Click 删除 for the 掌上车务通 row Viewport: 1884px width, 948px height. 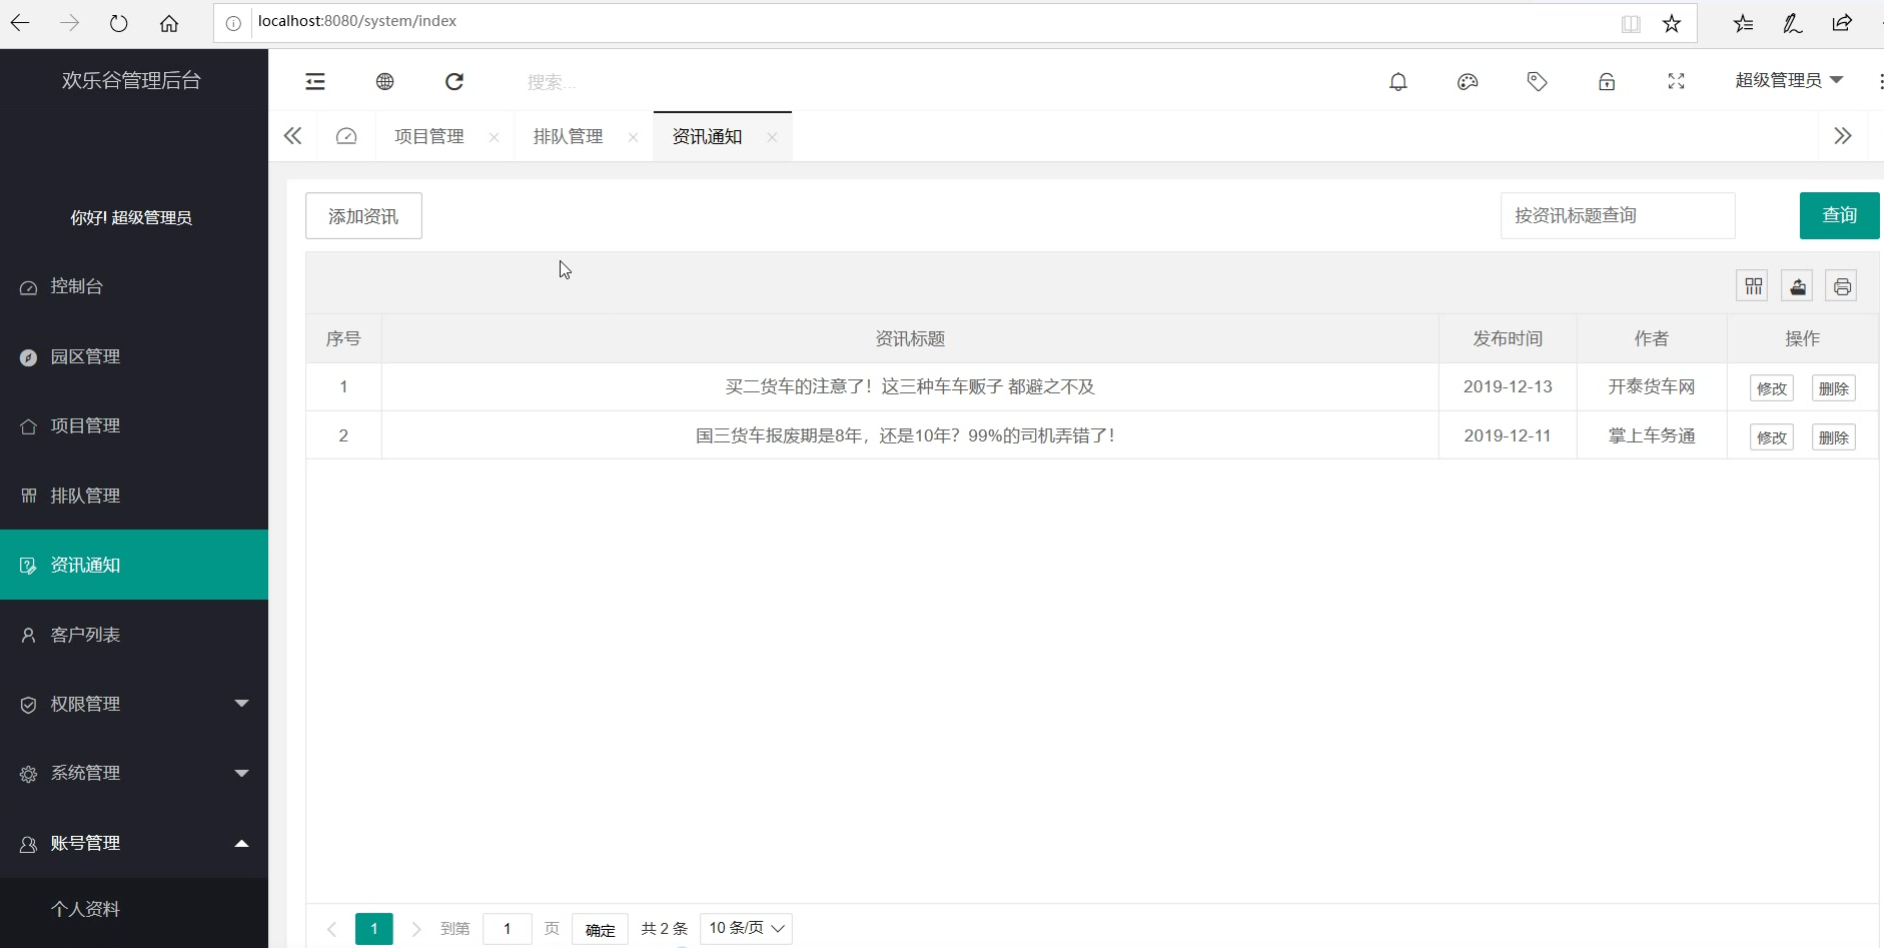click(x=1833, y=437)
